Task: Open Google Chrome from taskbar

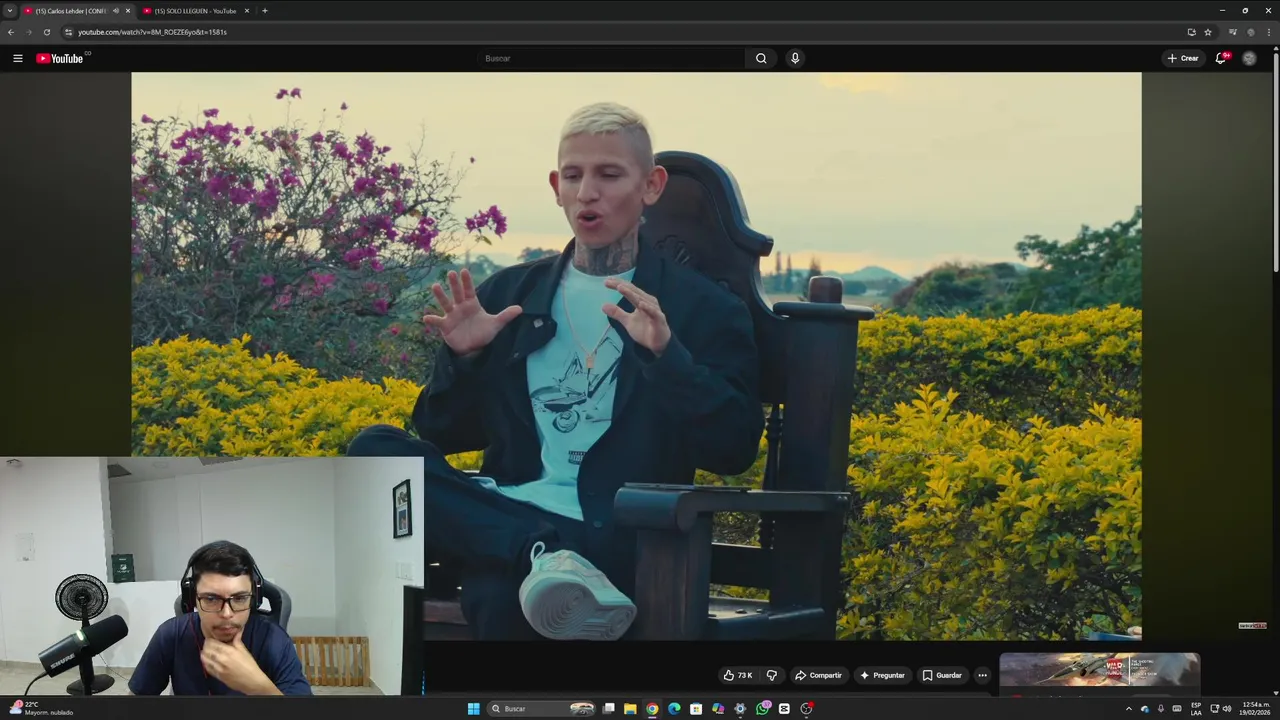Action: [x=652, y=709]
